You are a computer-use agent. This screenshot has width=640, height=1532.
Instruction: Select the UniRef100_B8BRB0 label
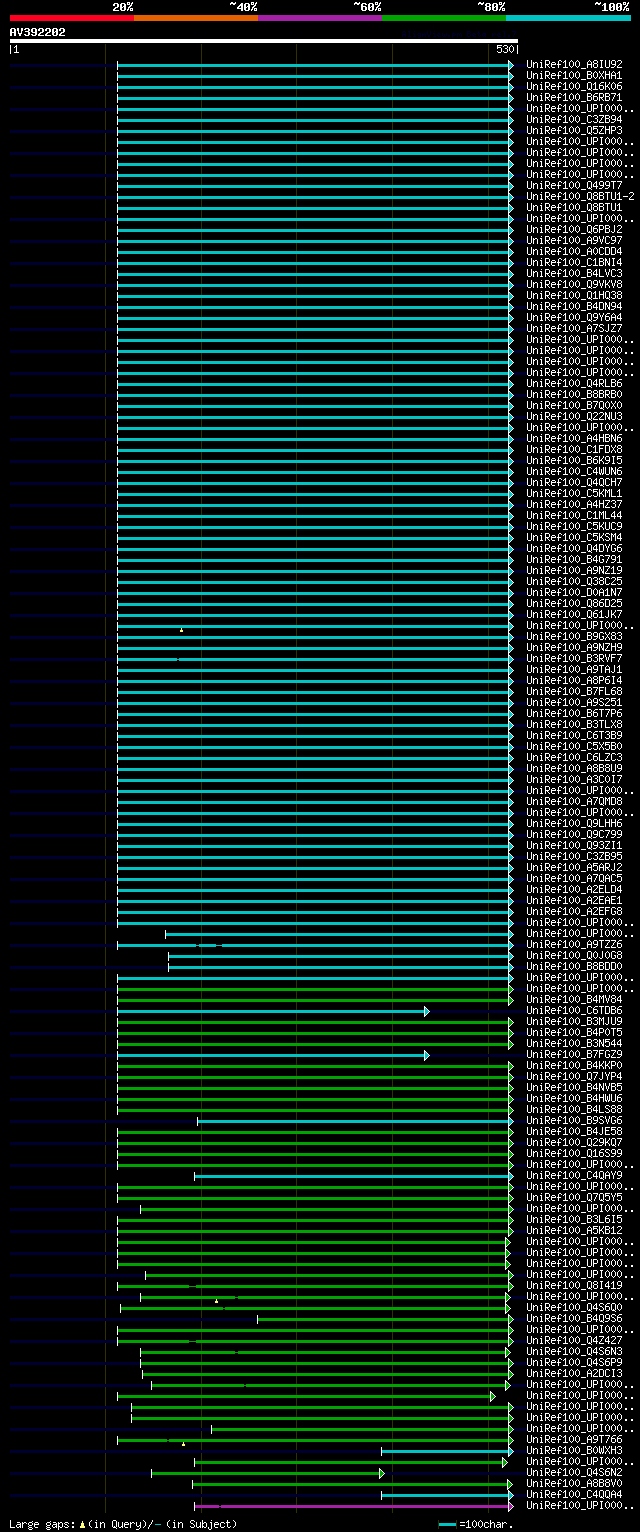point(574,394)
